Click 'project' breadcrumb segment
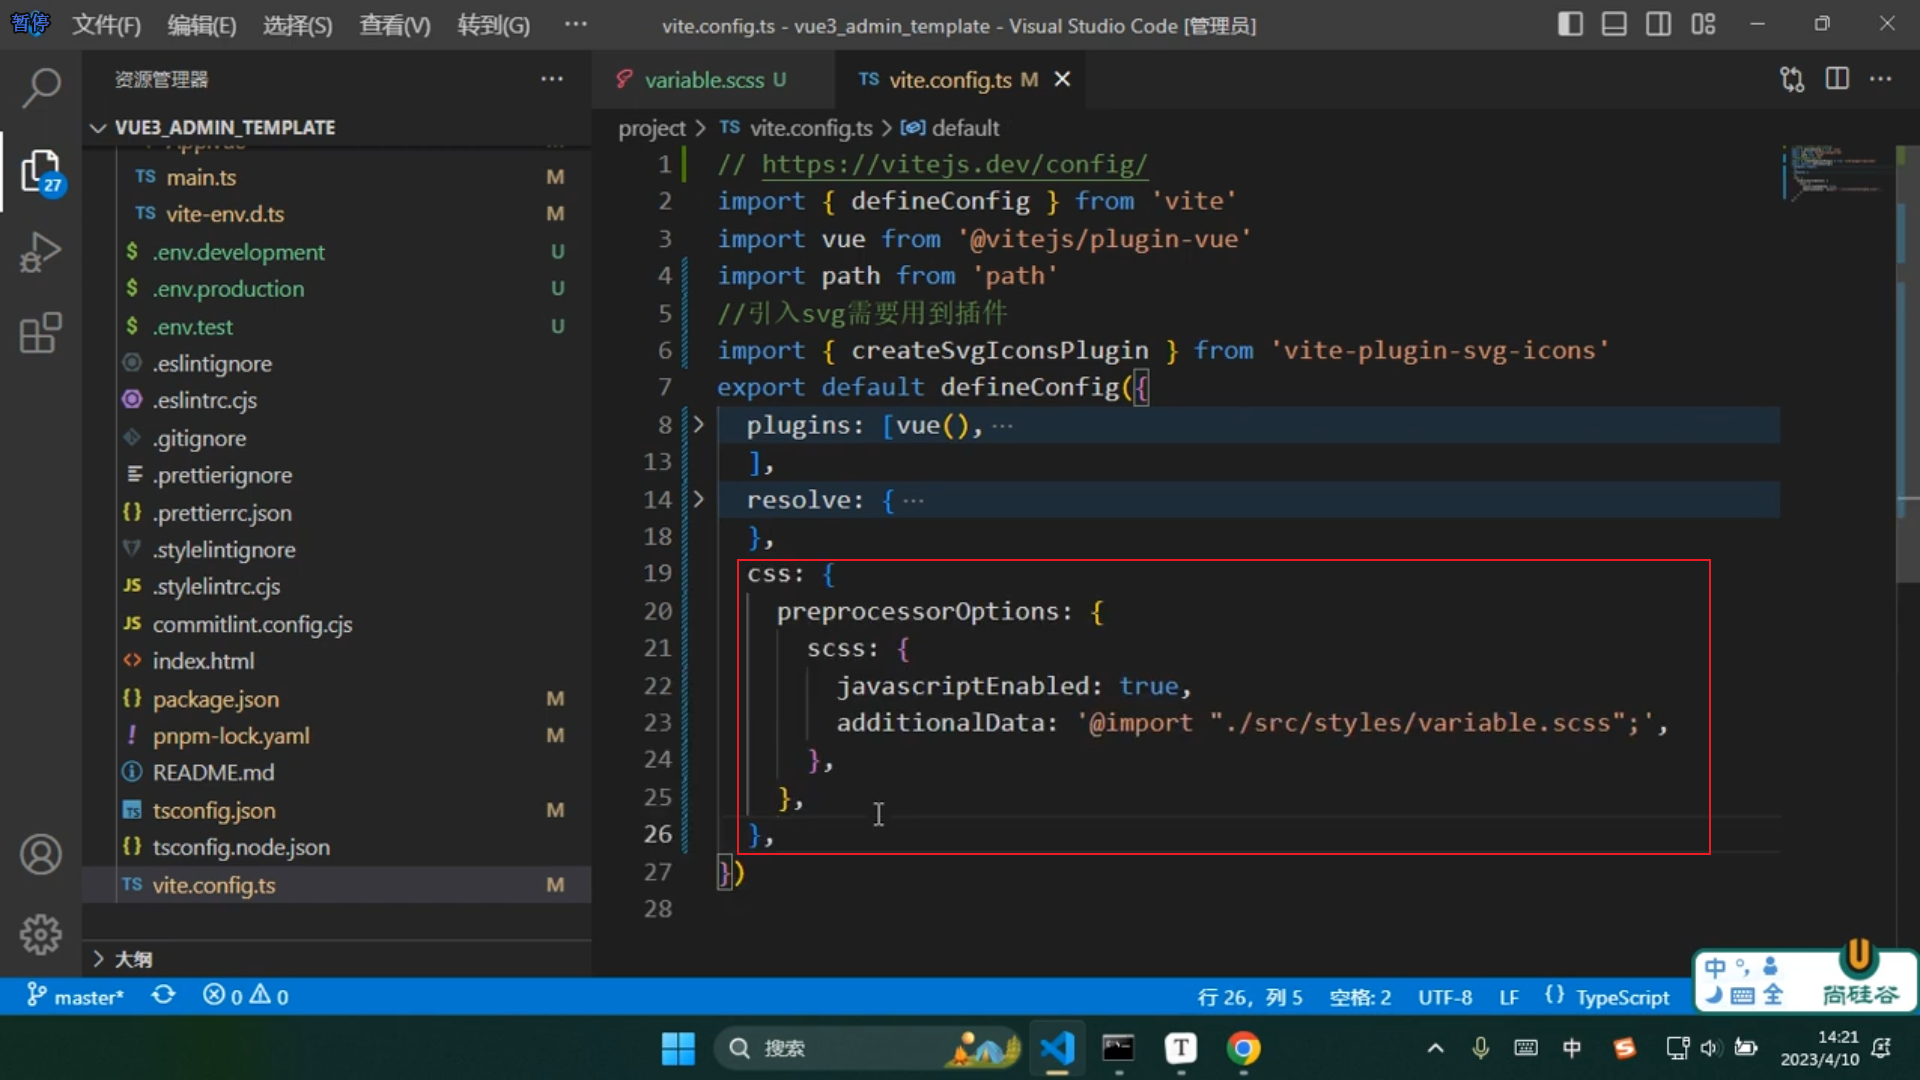This screenshot has height=1080, width=1920. click(652, 128)
